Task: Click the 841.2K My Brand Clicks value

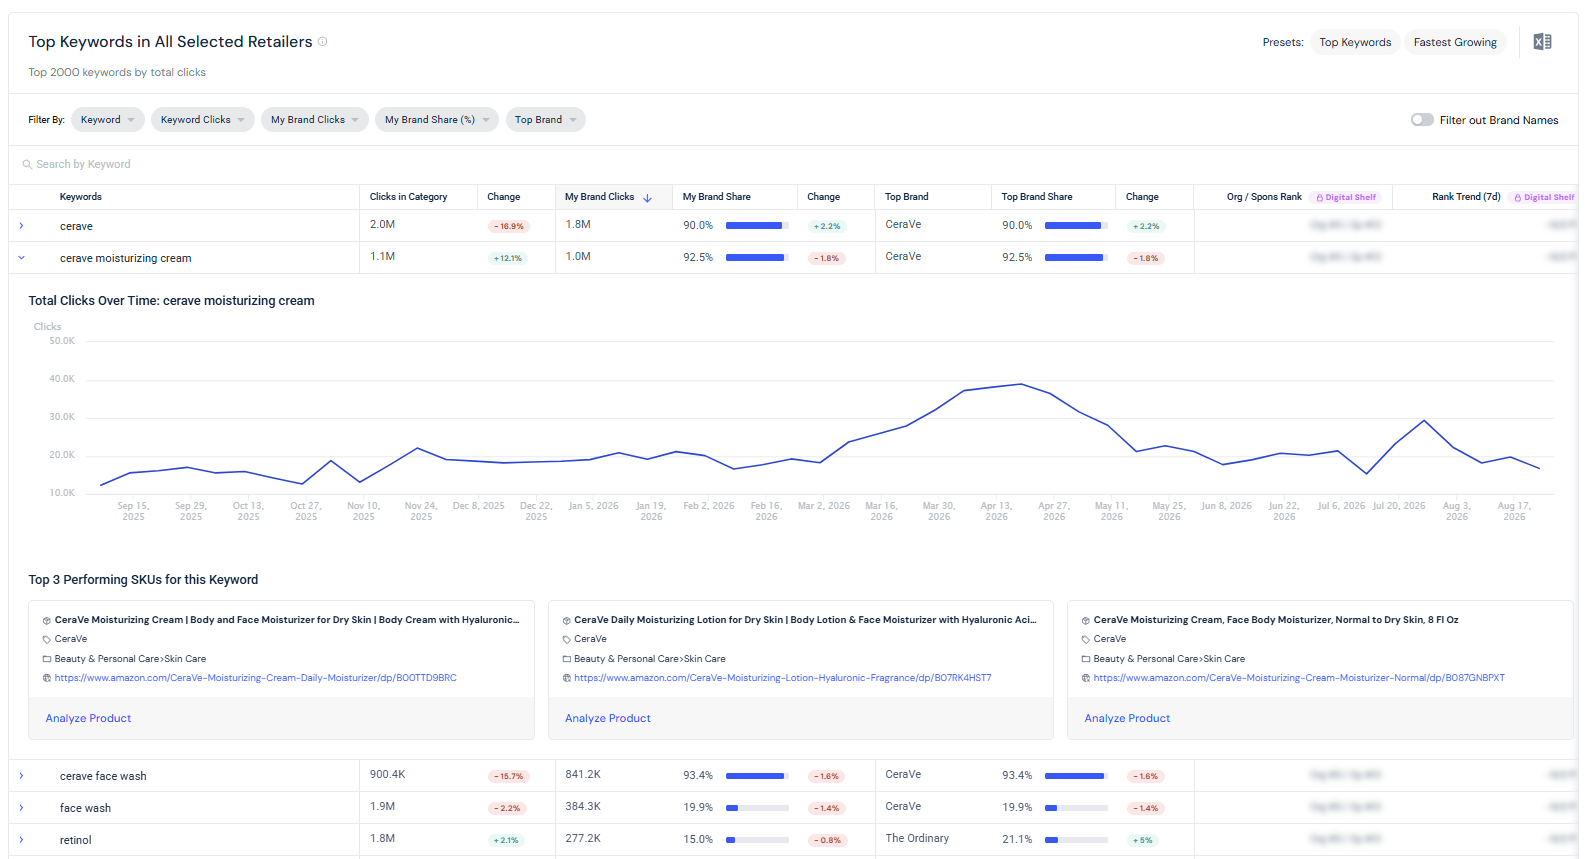Action: 583,775
